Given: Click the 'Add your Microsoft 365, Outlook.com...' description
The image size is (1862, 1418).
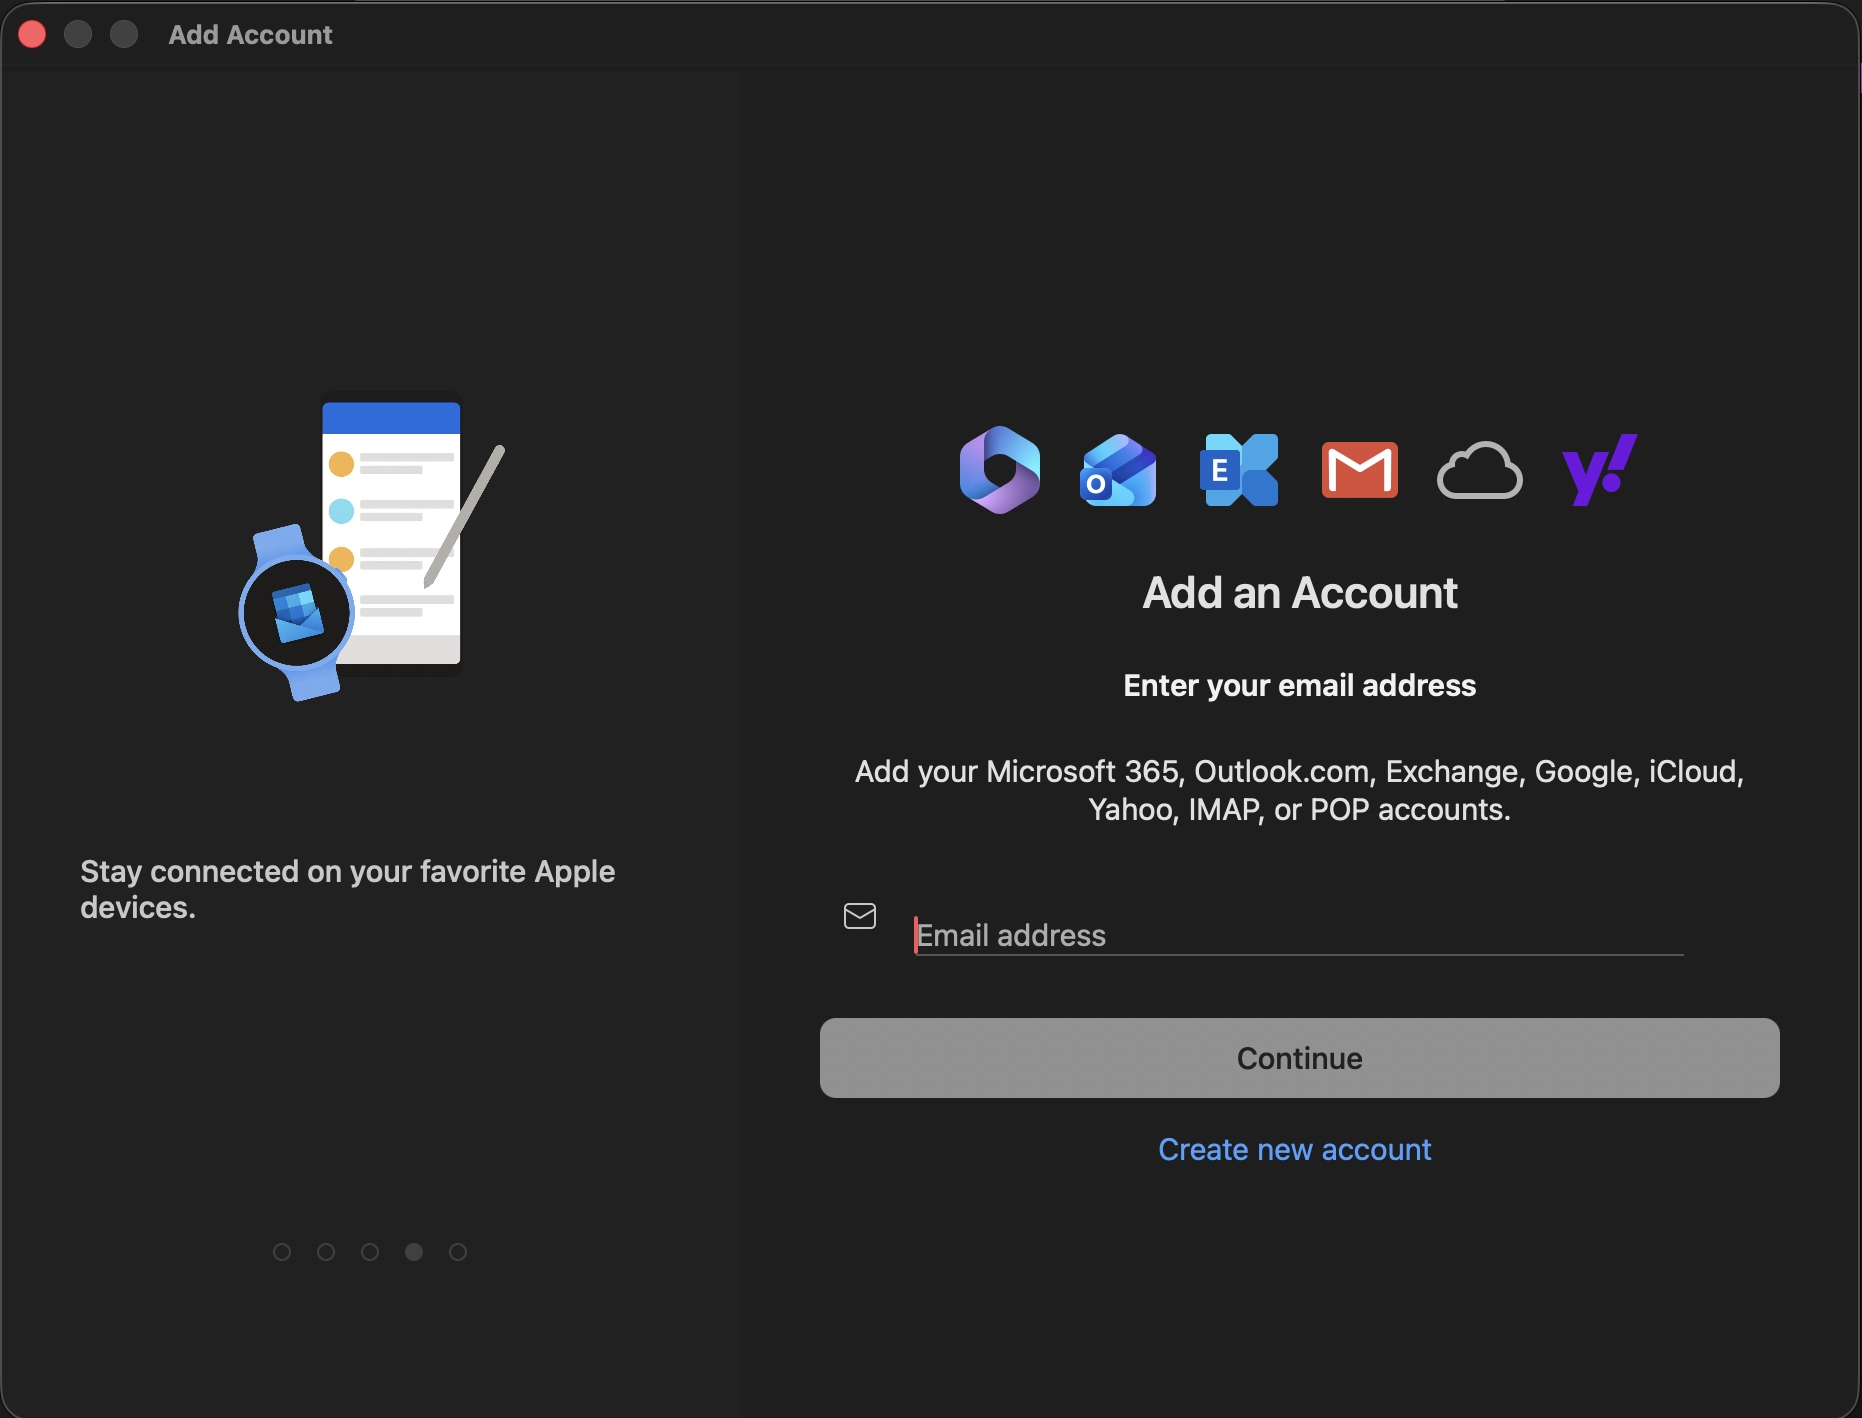Looking at the screenshot, I should (1300, 790).
